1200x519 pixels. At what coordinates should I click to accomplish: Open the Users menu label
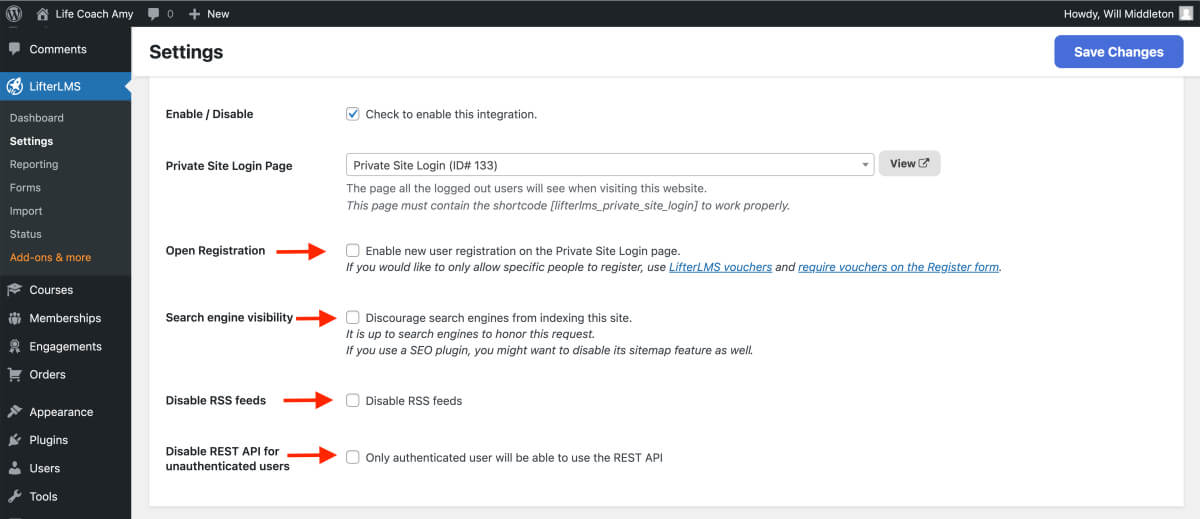[44, 468]
